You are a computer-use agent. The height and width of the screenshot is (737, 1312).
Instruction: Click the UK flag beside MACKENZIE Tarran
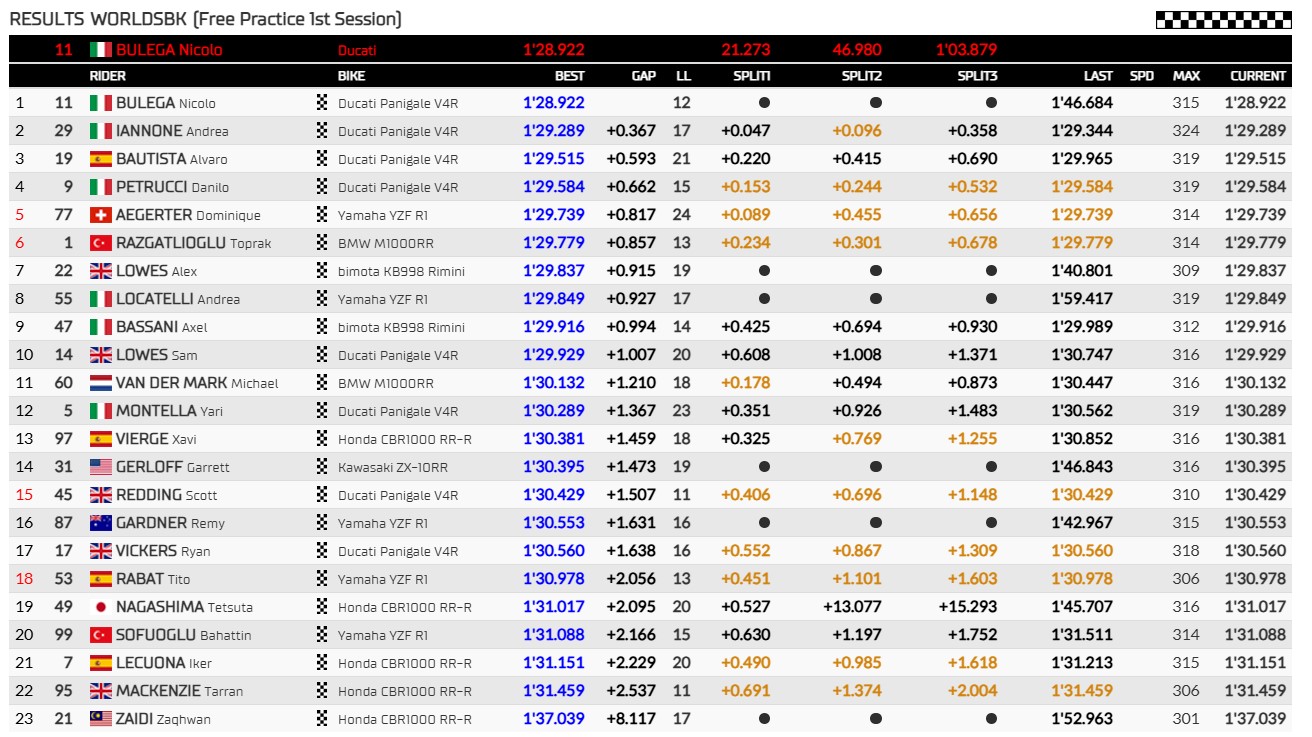point(100,691)
